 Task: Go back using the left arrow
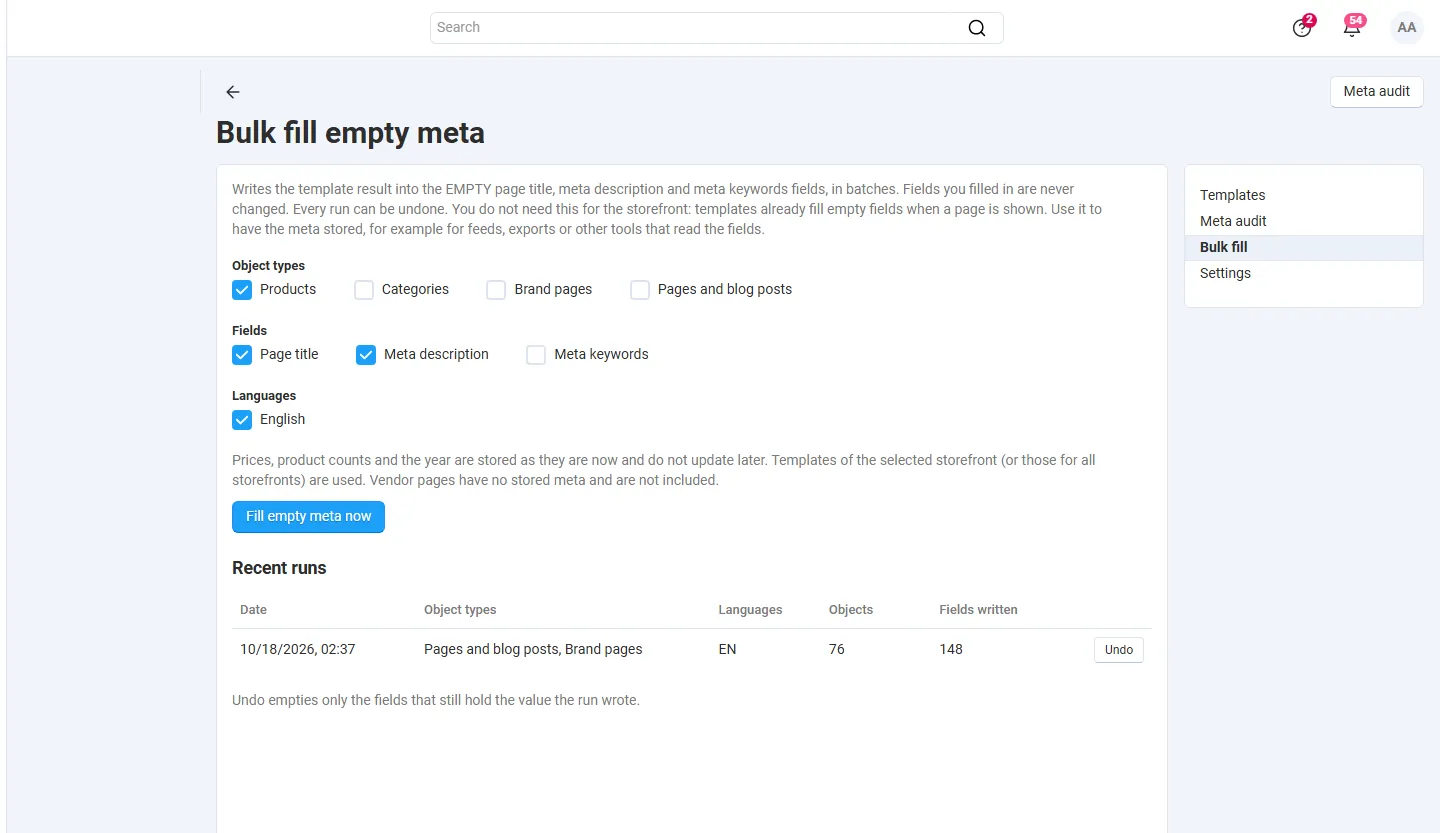[x=233, y=92]
